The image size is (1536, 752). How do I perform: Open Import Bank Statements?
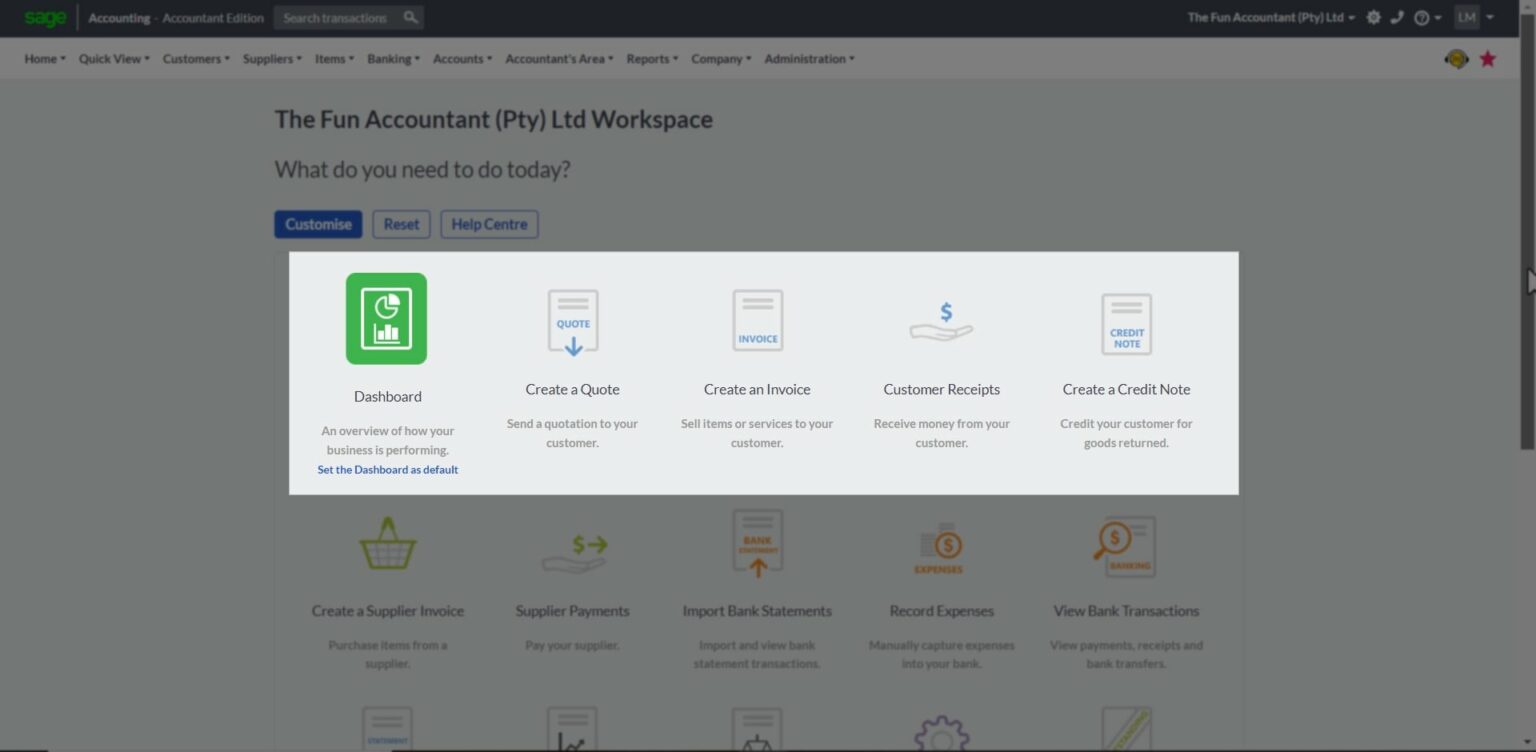(x=756, y=542)
